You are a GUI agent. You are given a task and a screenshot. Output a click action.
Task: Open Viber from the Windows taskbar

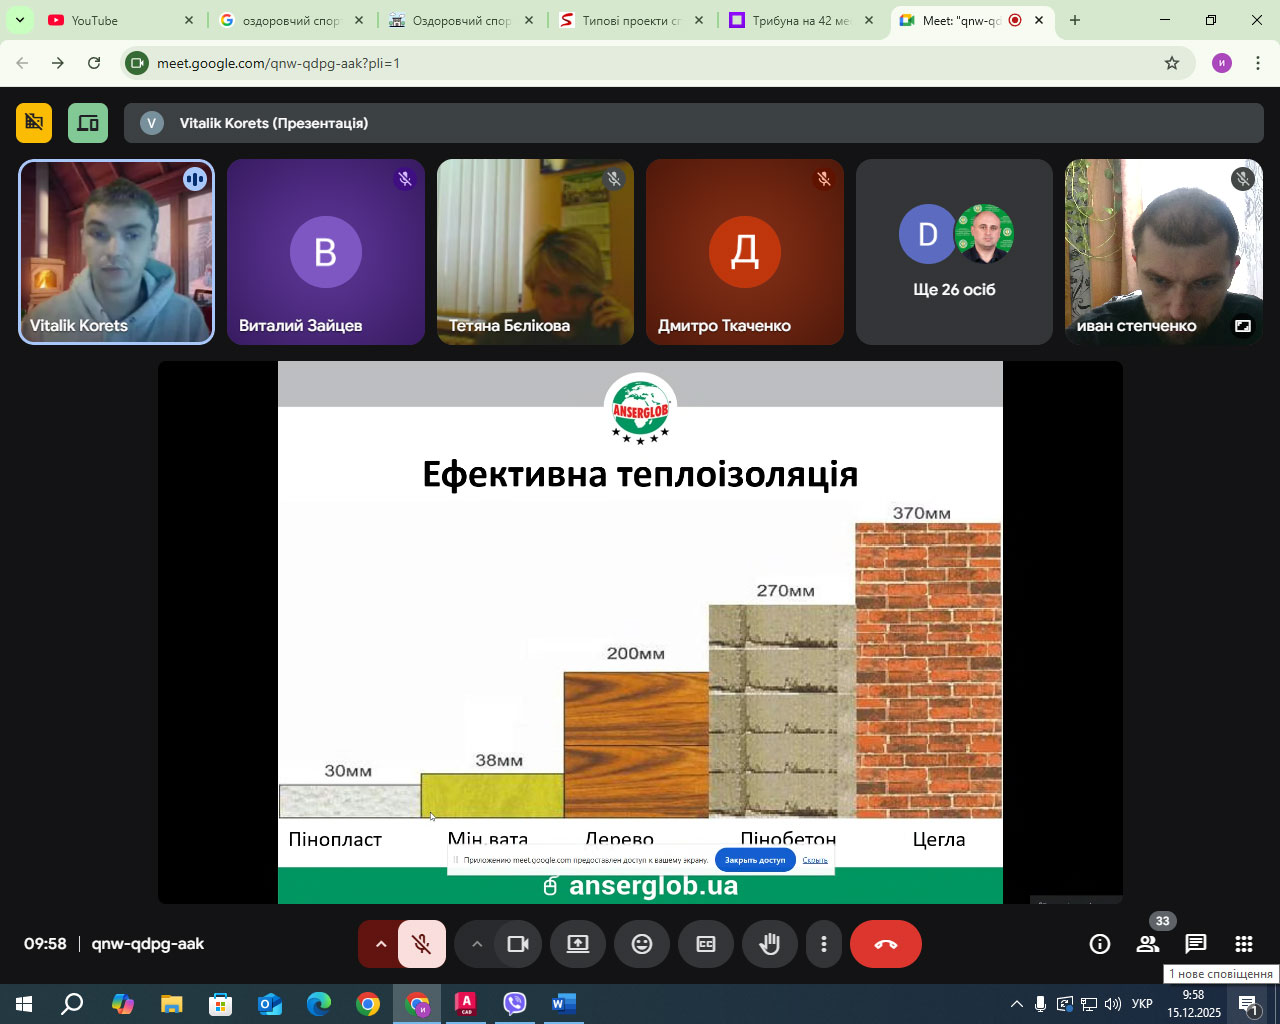515,1003
